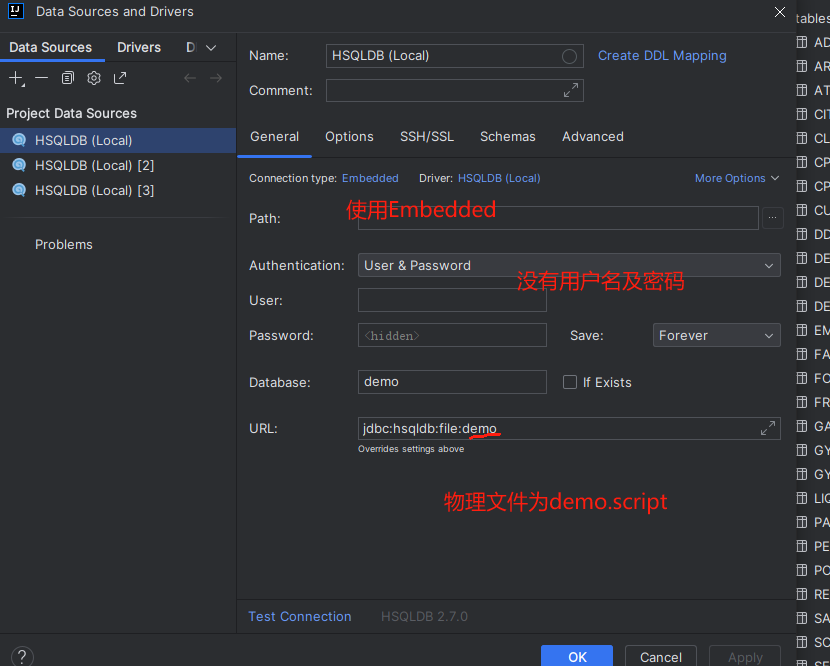Switch to Drivers tab
This screenshot has height=666, width=830.
139,47
